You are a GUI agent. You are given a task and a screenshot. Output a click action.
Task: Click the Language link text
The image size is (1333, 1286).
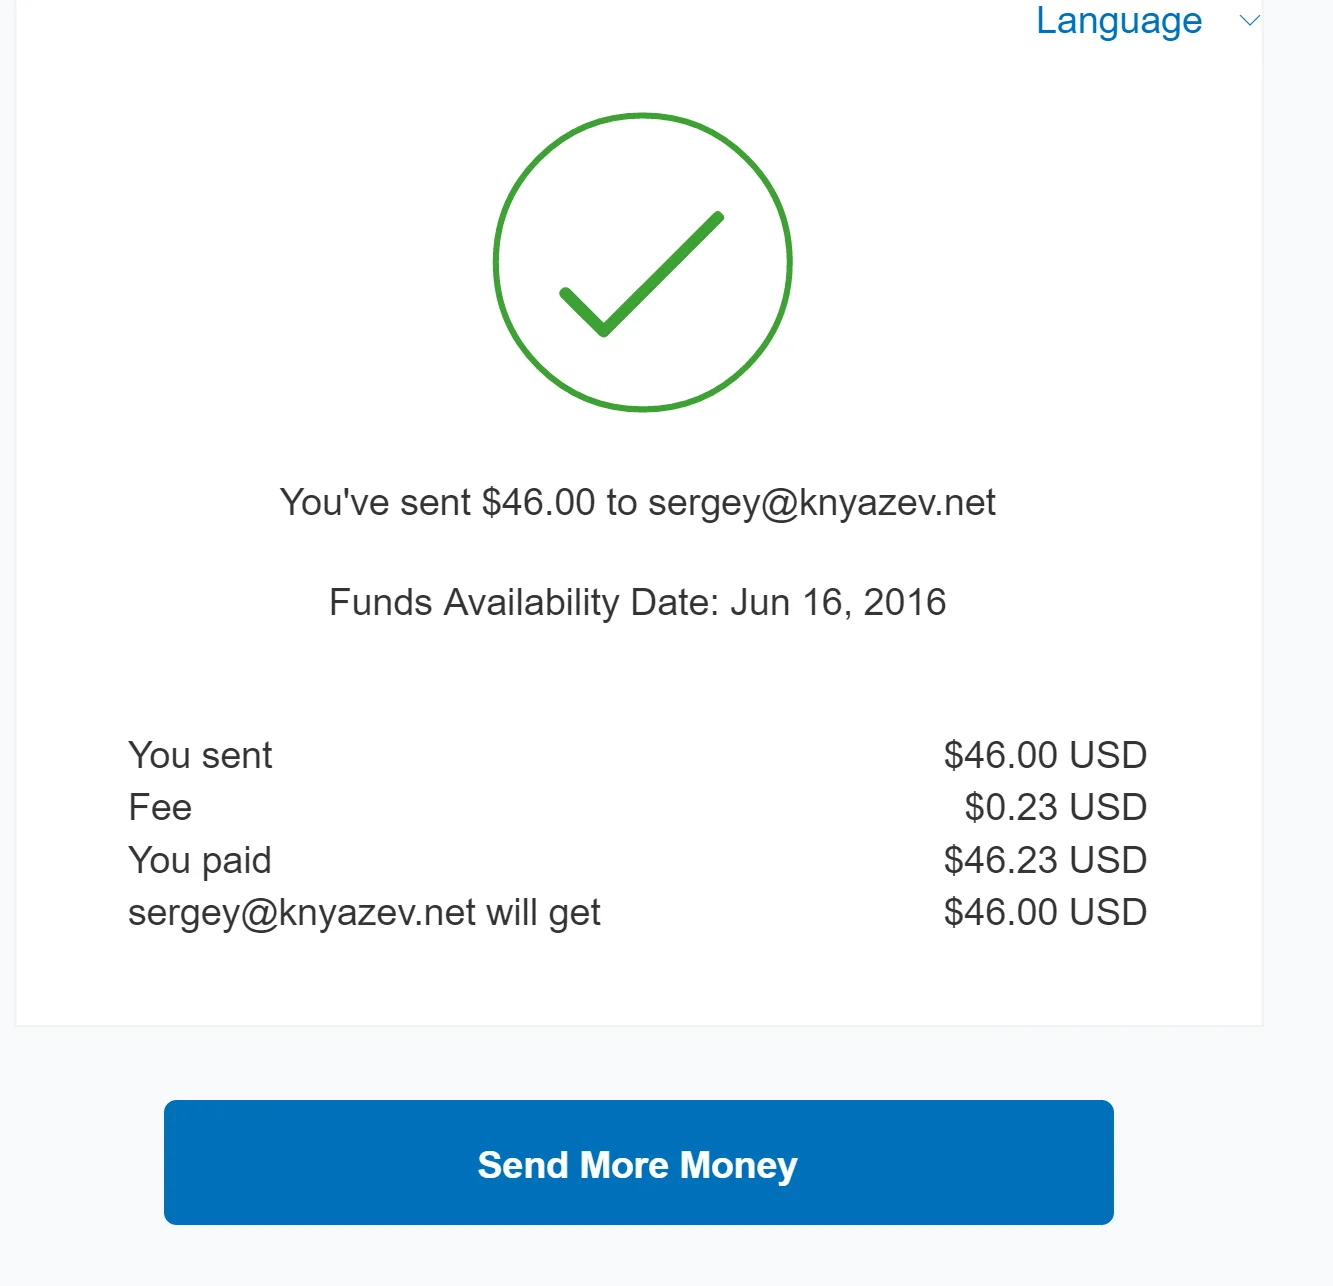(x=1118, y=21)
